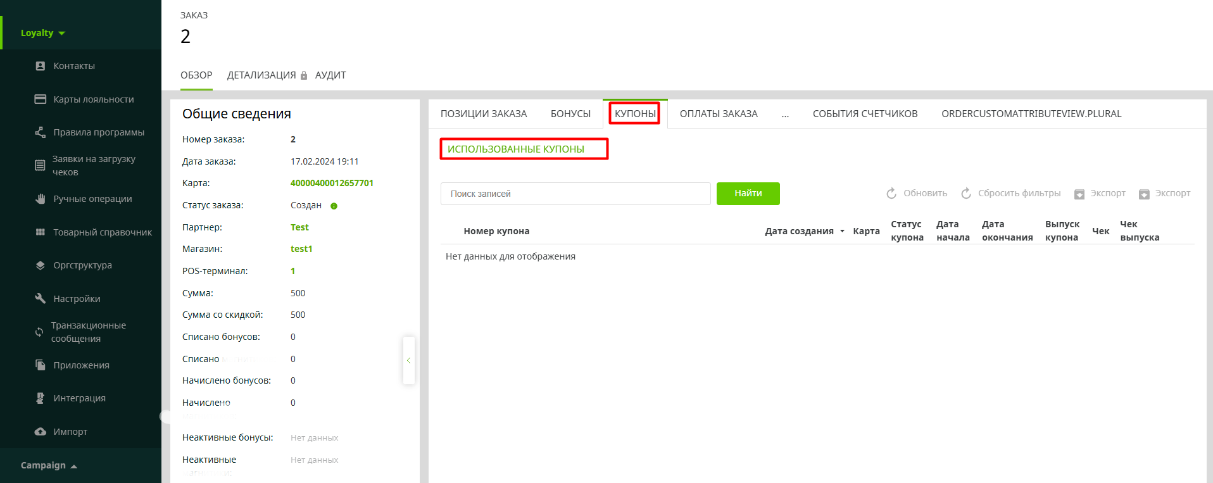Open loyalty card number 40000400012657701 link
Viewport: 1213px width, 483px height.
click(x=331, y=183)
